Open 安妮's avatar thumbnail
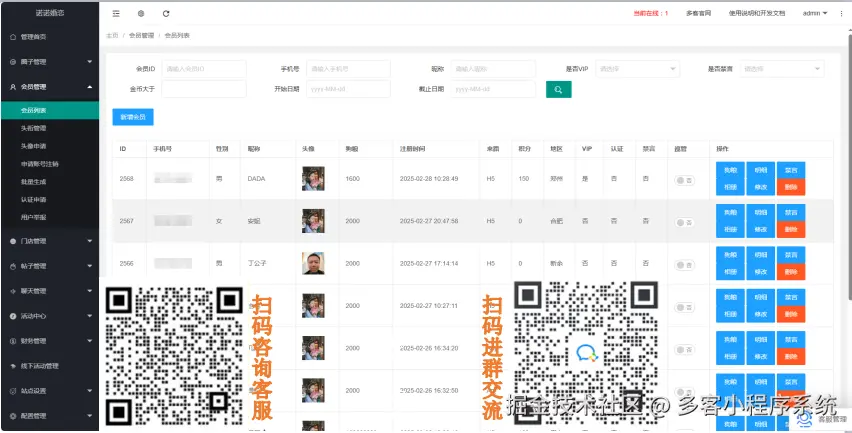Viewport: 852px width, 433px height. [314, 221]
